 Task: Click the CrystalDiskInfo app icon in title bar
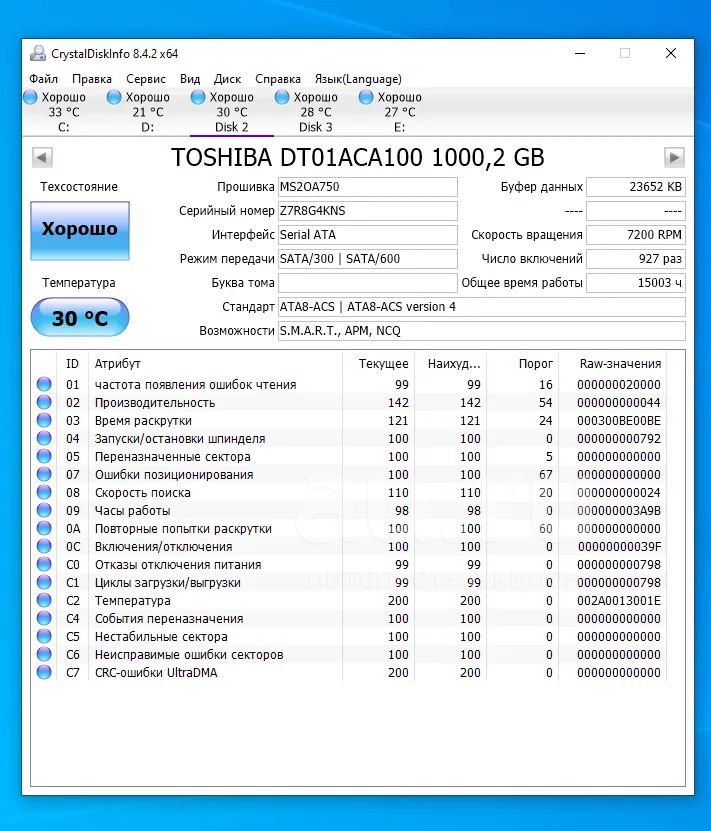[38, 54]
